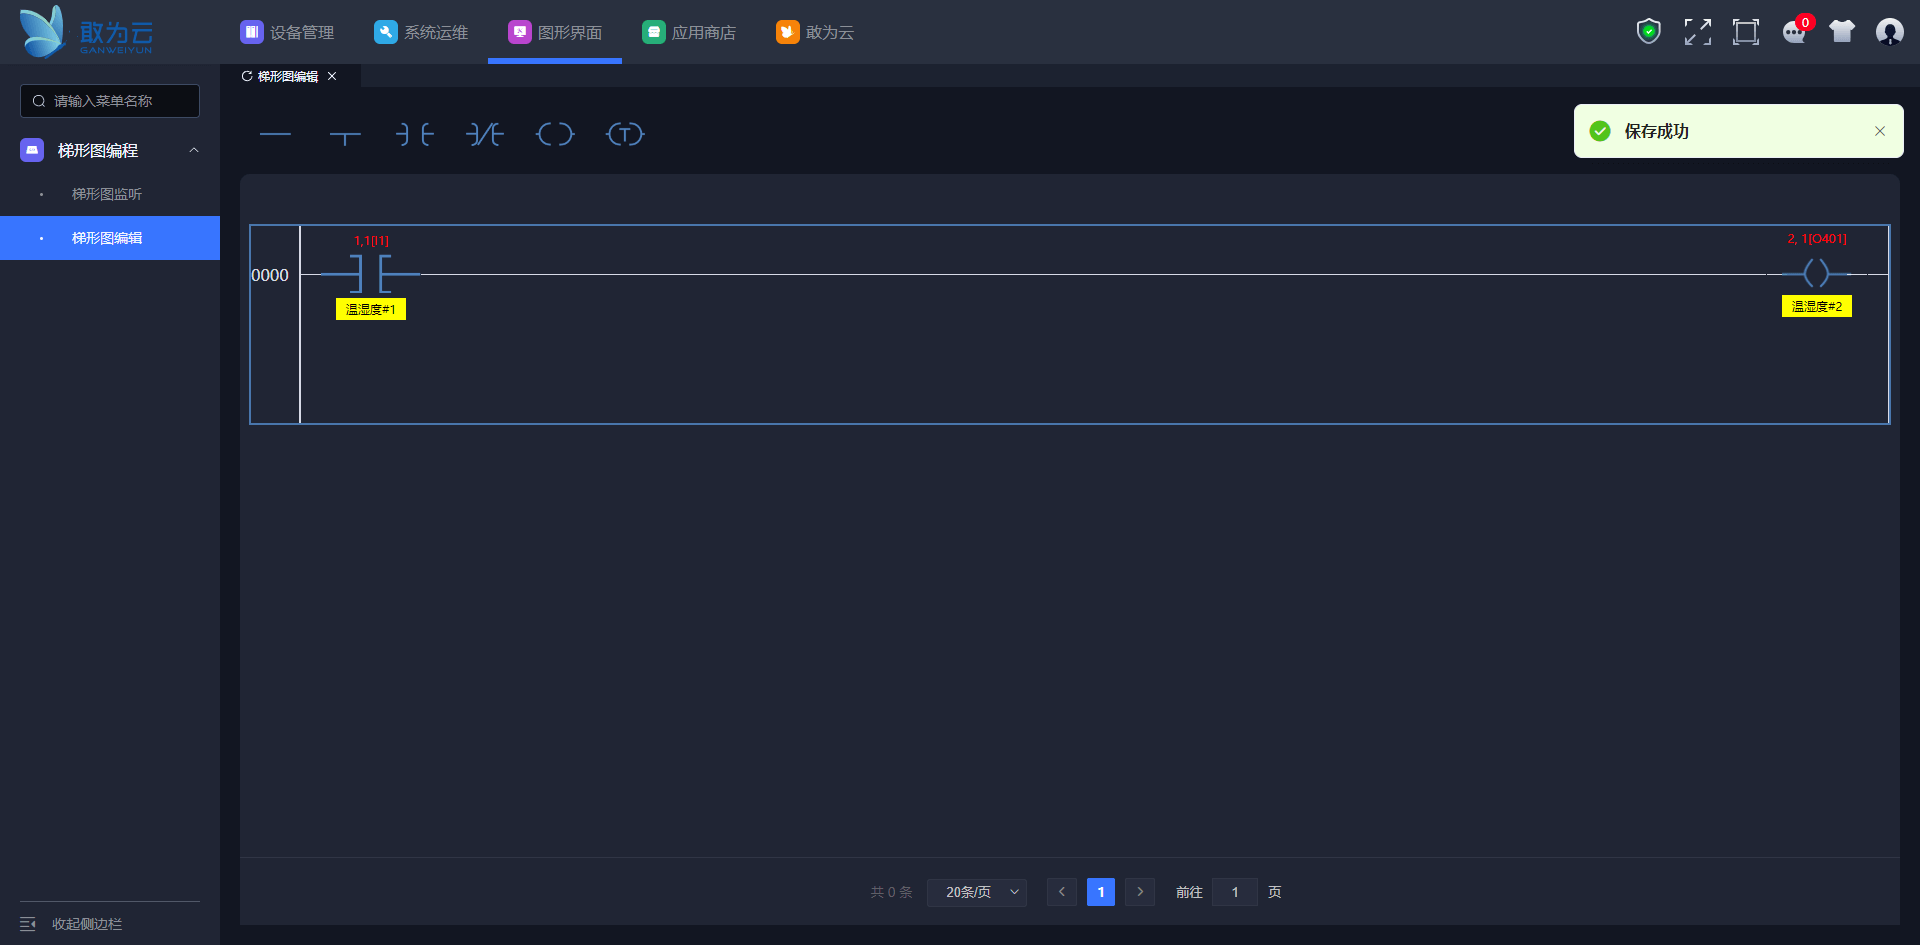
Task: Open the messages notification icon
Action: 1795,32
